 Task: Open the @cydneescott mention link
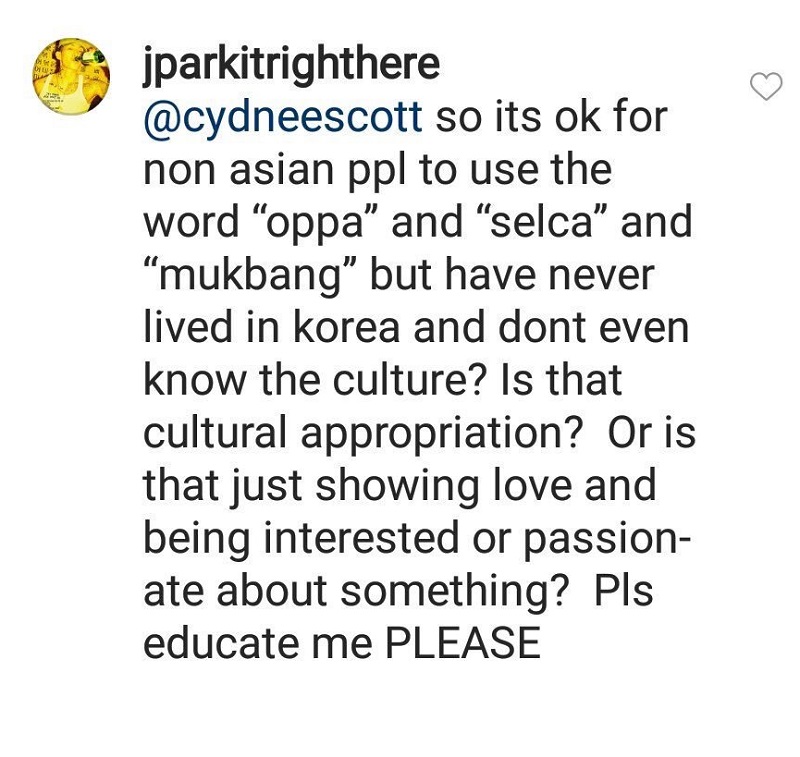click(x=283, y=119)
